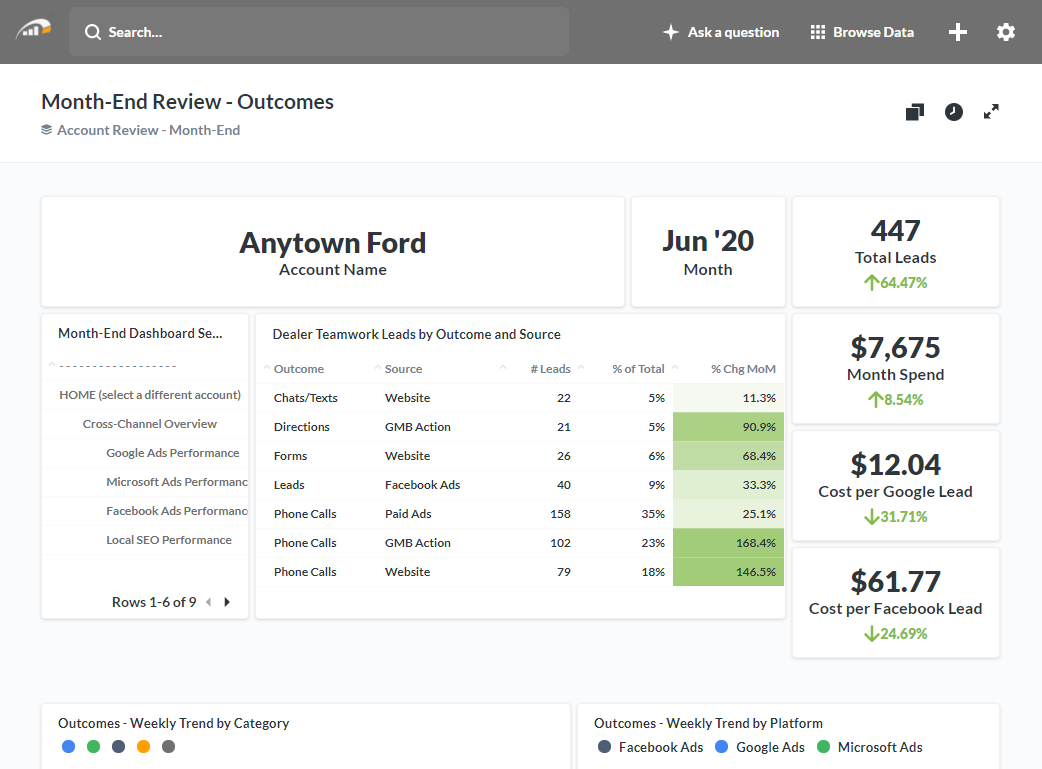Open Browse Data menu
1042x769 pixels.
point(862,32)
